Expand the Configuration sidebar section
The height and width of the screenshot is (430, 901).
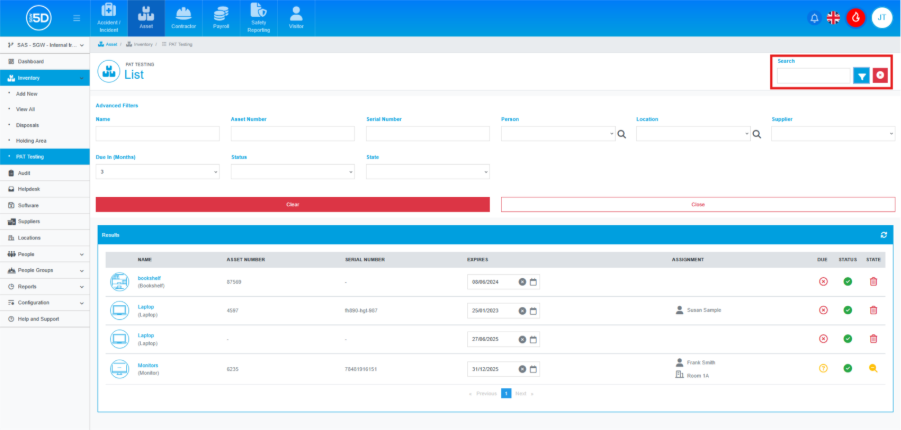pos(44,302)
